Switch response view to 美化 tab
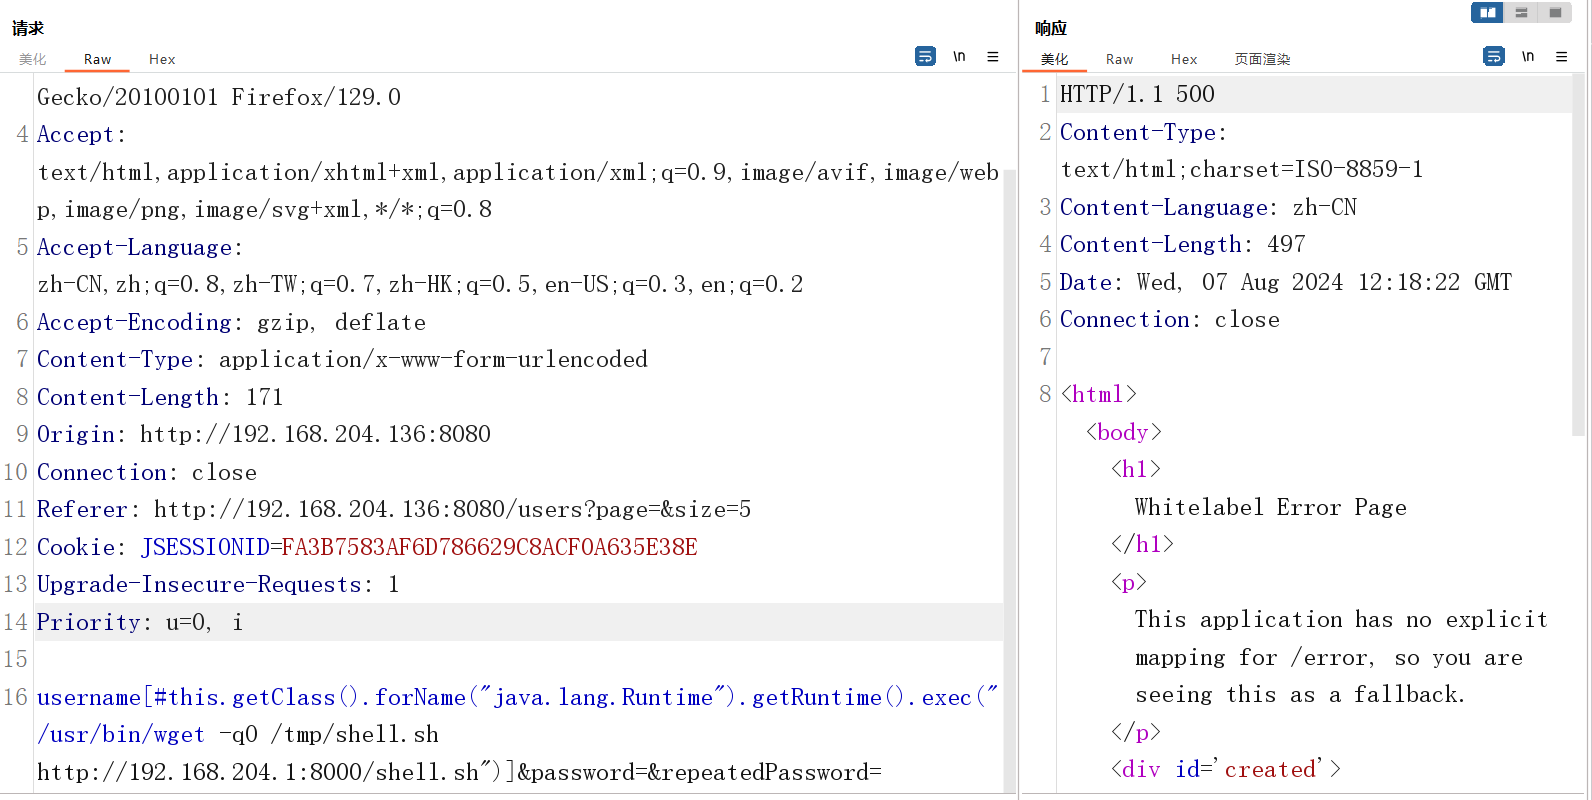Viewport: 1592px width, 800px height. coord(1054,60)
